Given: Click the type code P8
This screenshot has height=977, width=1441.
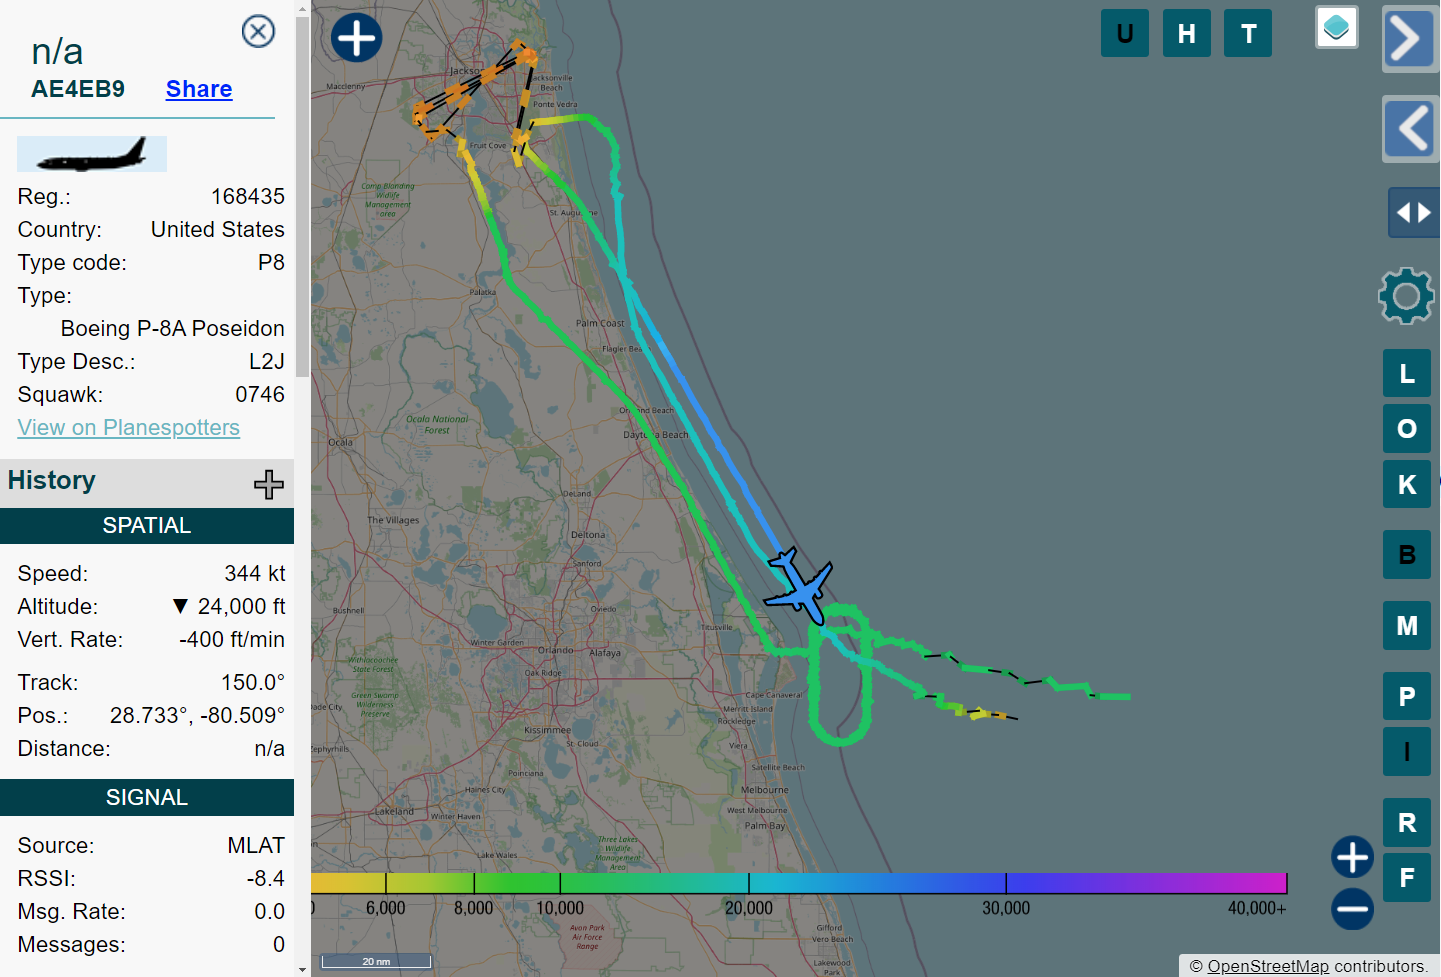Looking at the screenshot, I should pos(271,263).
